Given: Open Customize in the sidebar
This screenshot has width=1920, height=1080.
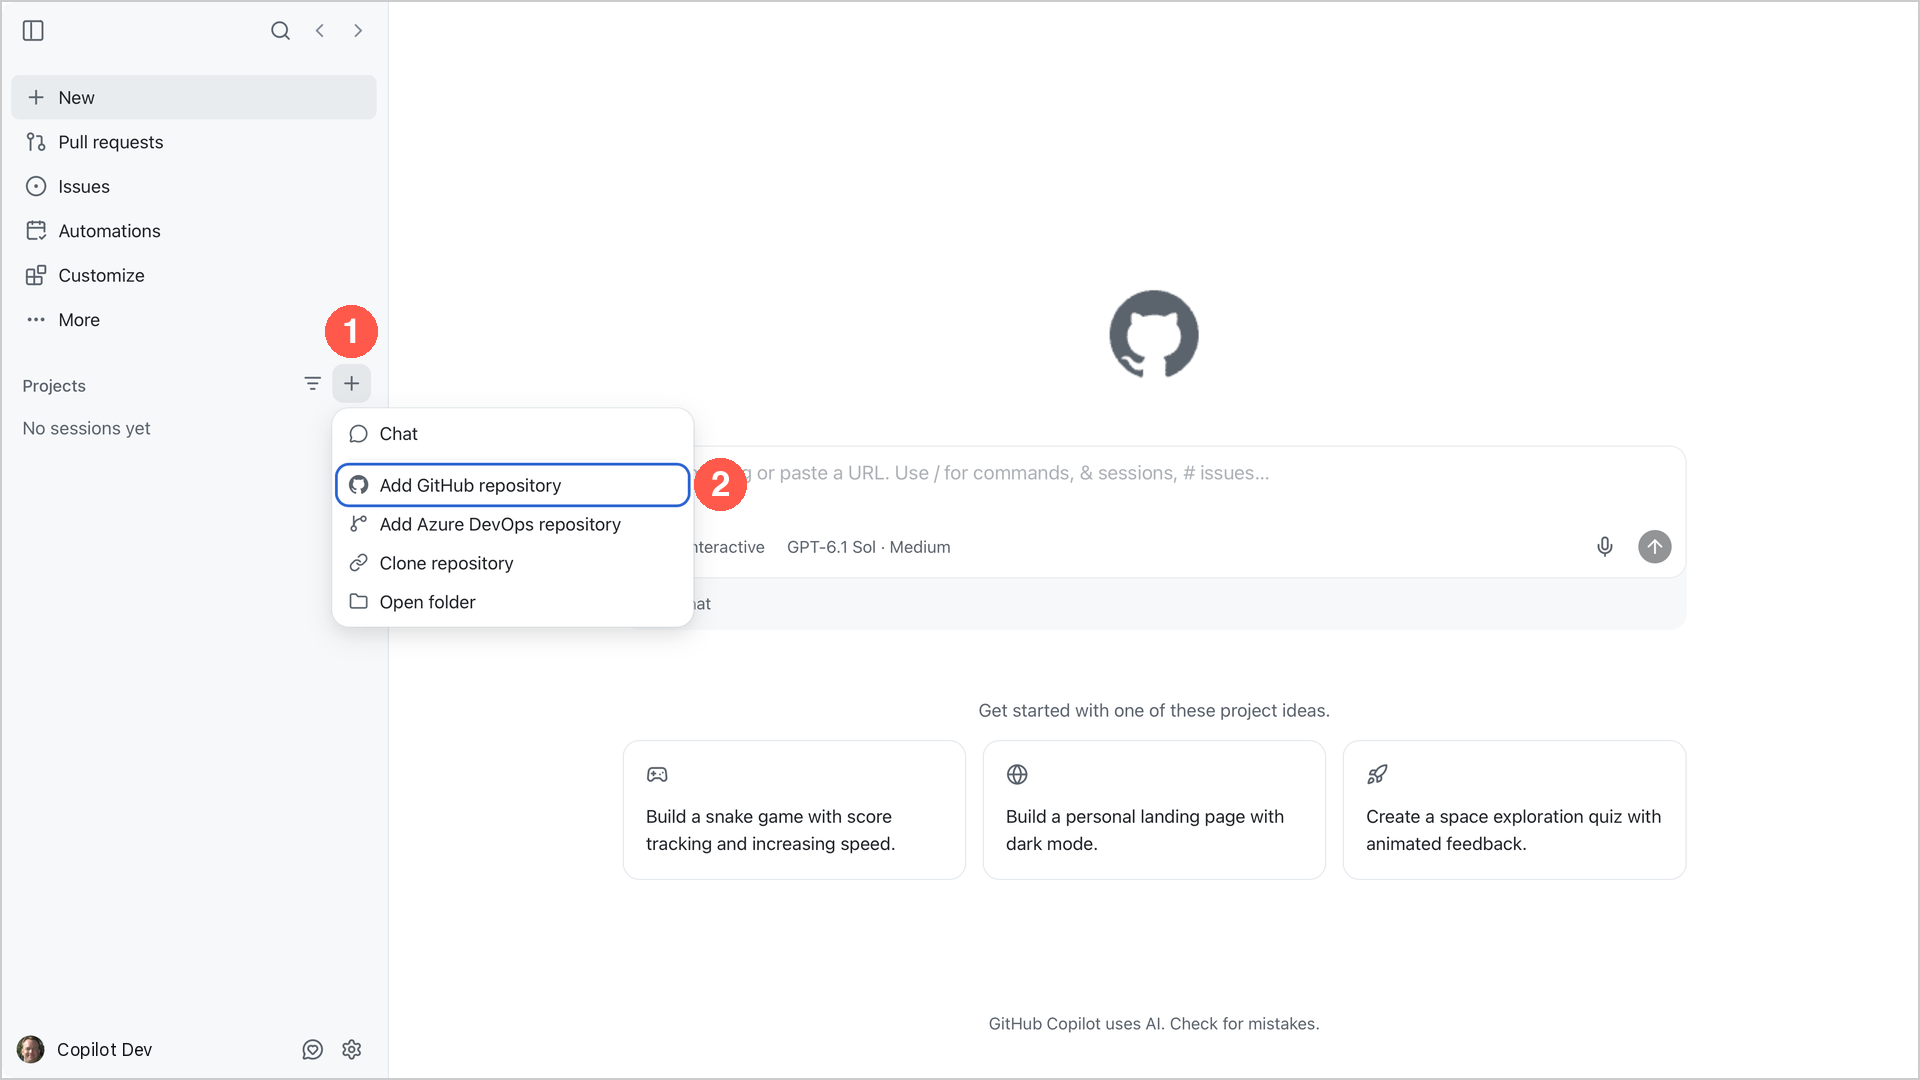Looking at the screenshot, I should tap(194, 275).
